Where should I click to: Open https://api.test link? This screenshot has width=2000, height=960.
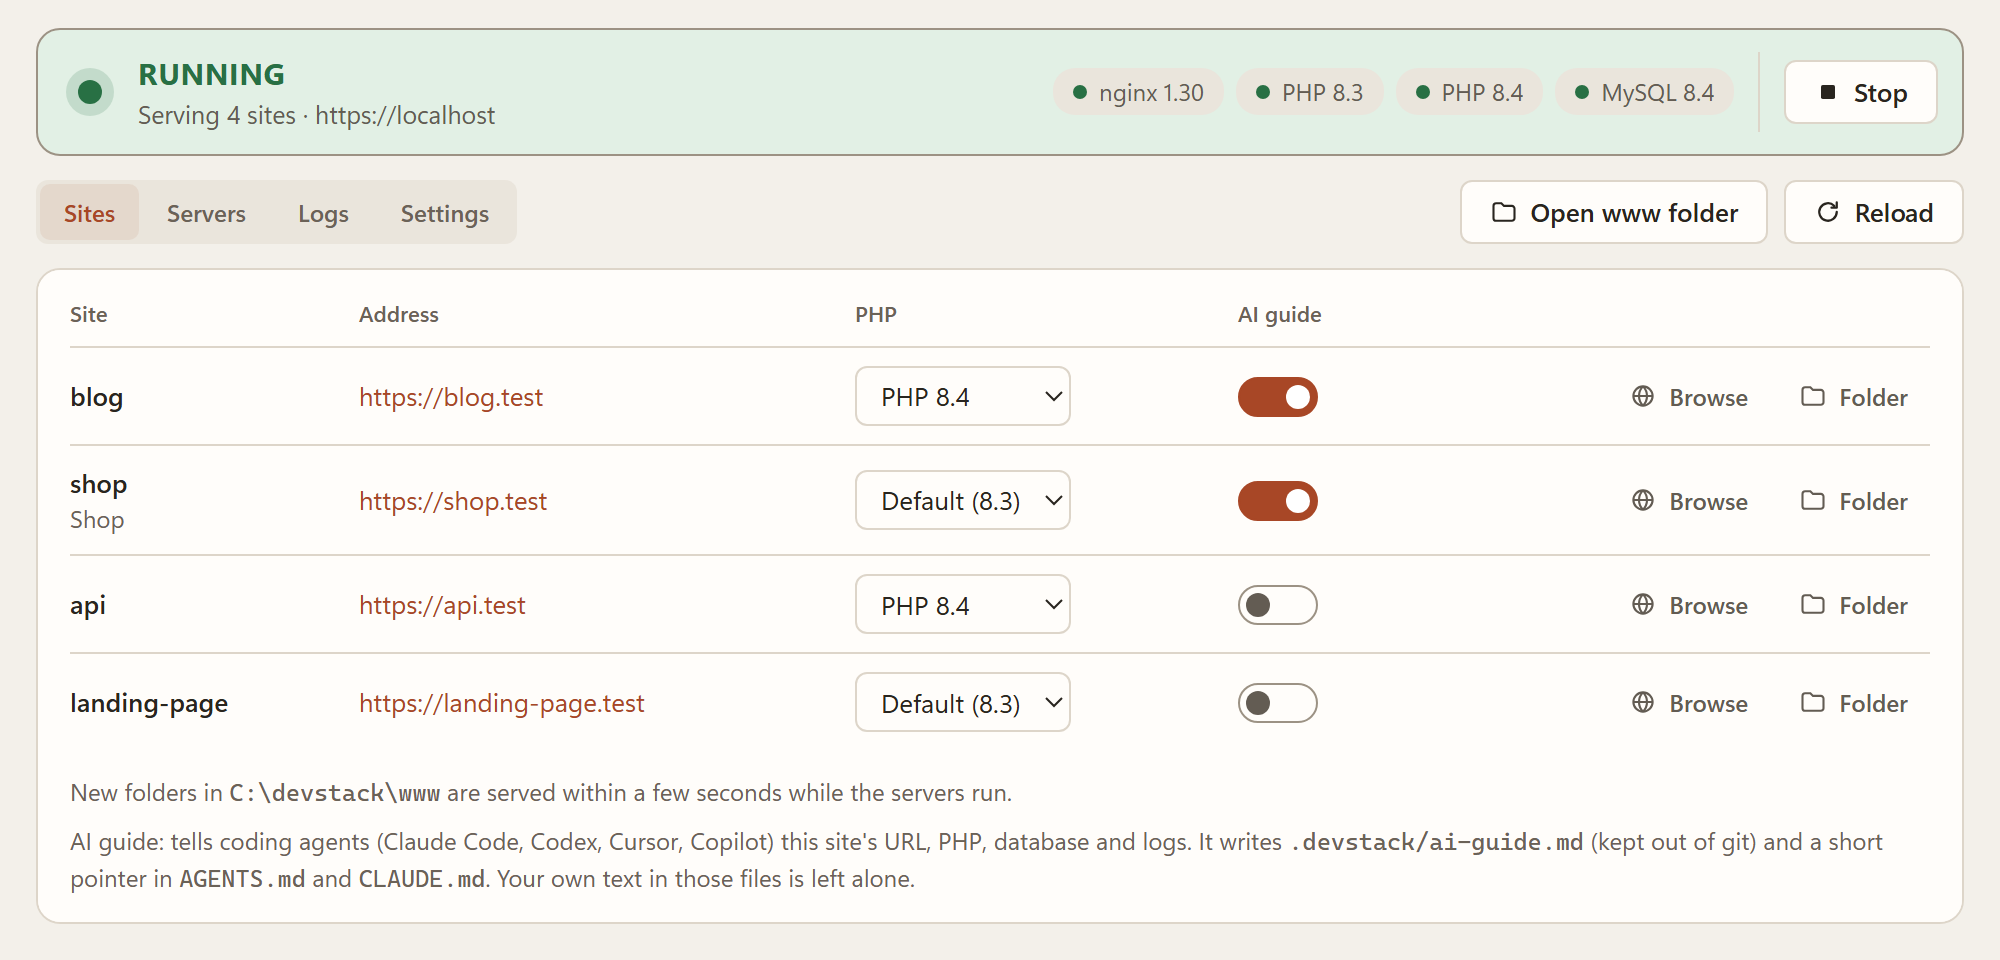(x=442, y=605)
